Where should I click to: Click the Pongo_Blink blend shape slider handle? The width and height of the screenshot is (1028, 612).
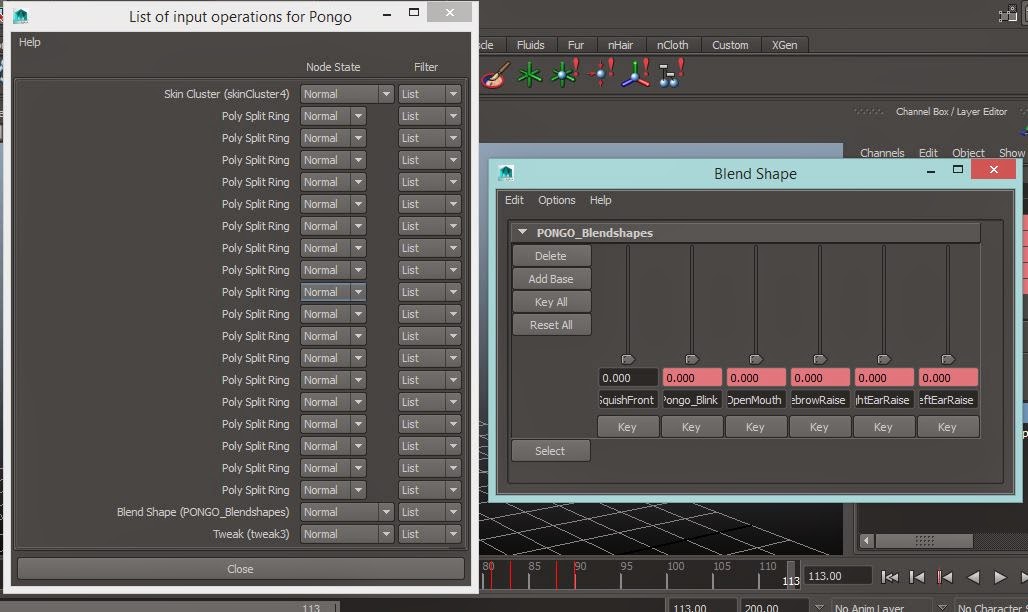coord(691,358)
